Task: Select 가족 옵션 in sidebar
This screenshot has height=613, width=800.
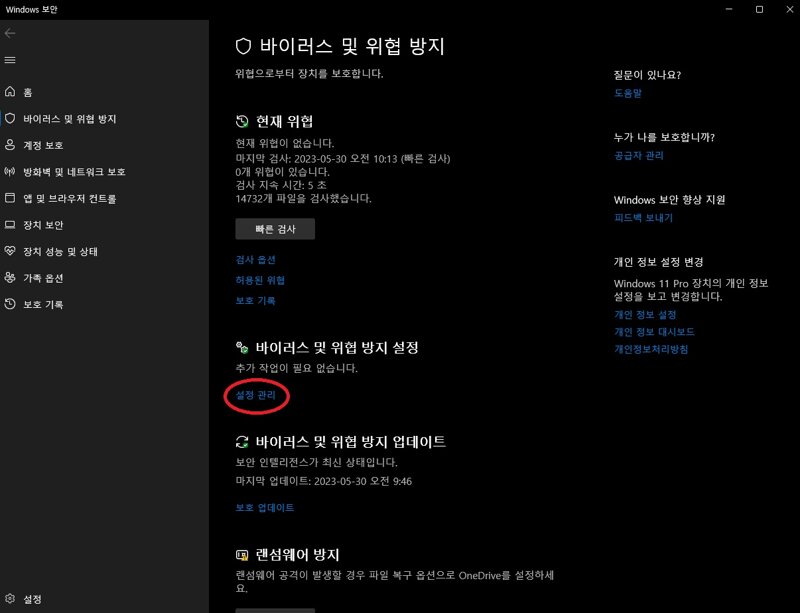Action: [43, 278]
